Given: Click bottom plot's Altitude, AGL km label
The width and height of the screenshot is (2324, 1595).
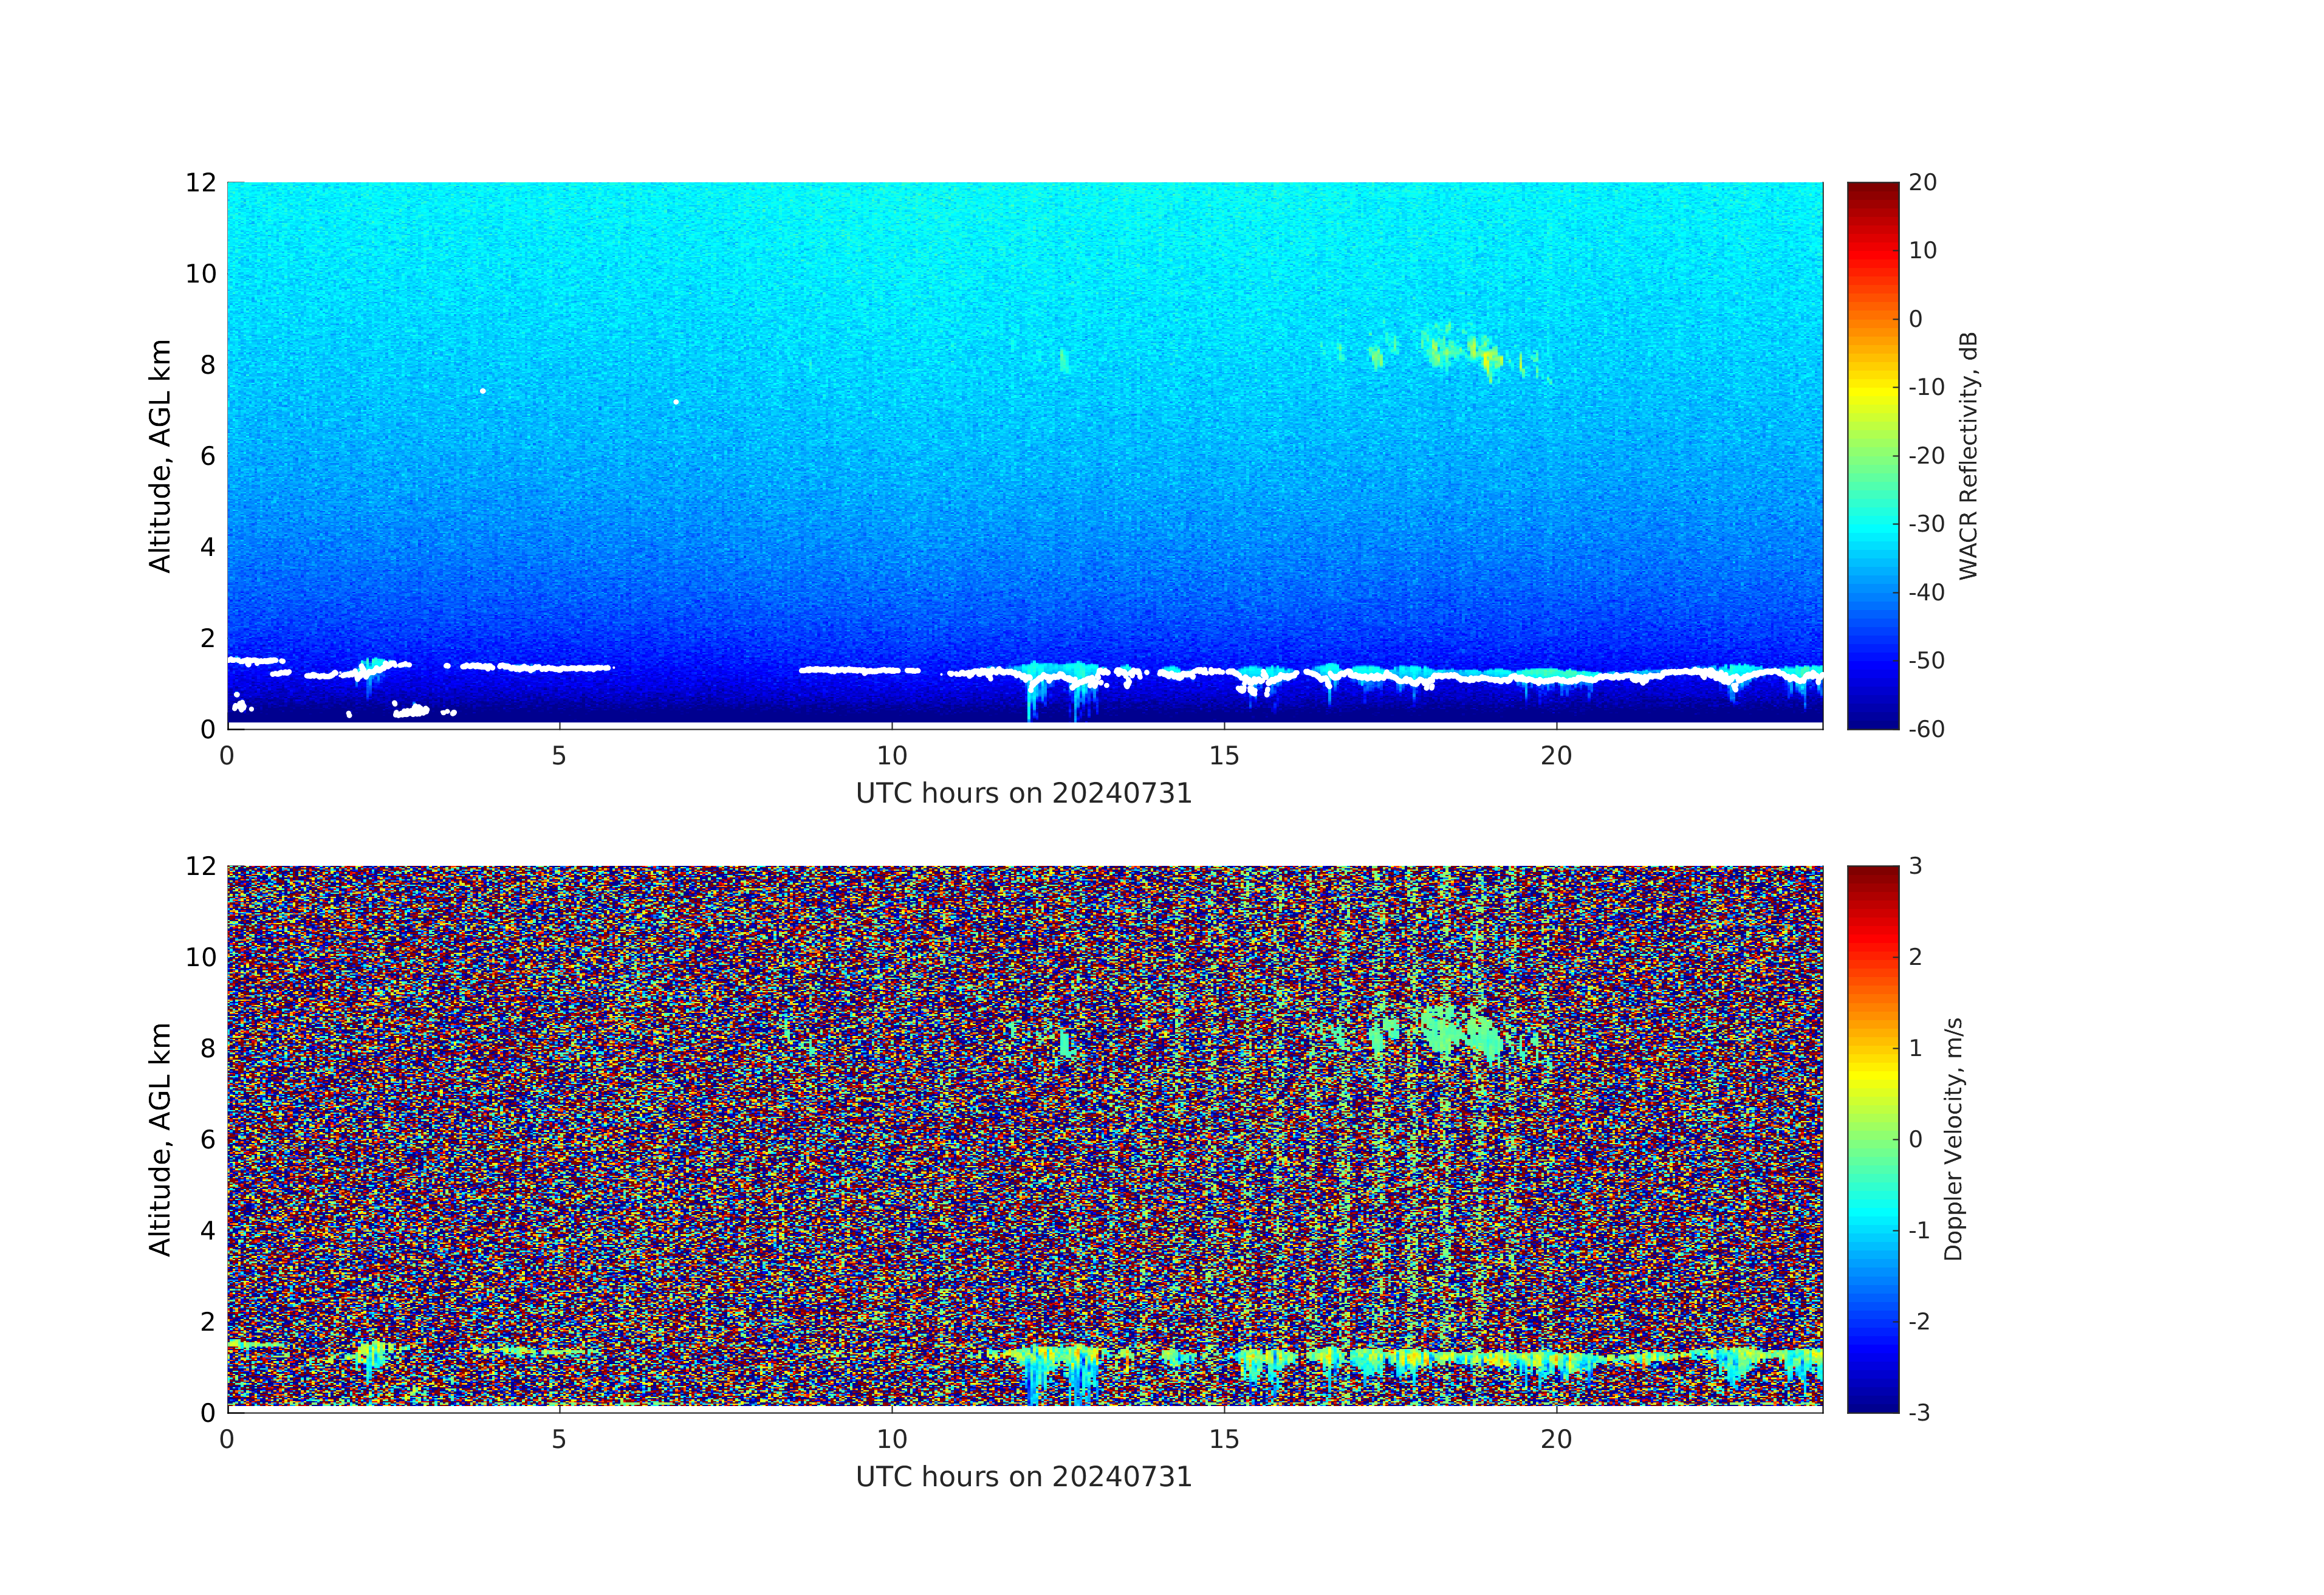Looking at the screenshot, I should 160,1138.
